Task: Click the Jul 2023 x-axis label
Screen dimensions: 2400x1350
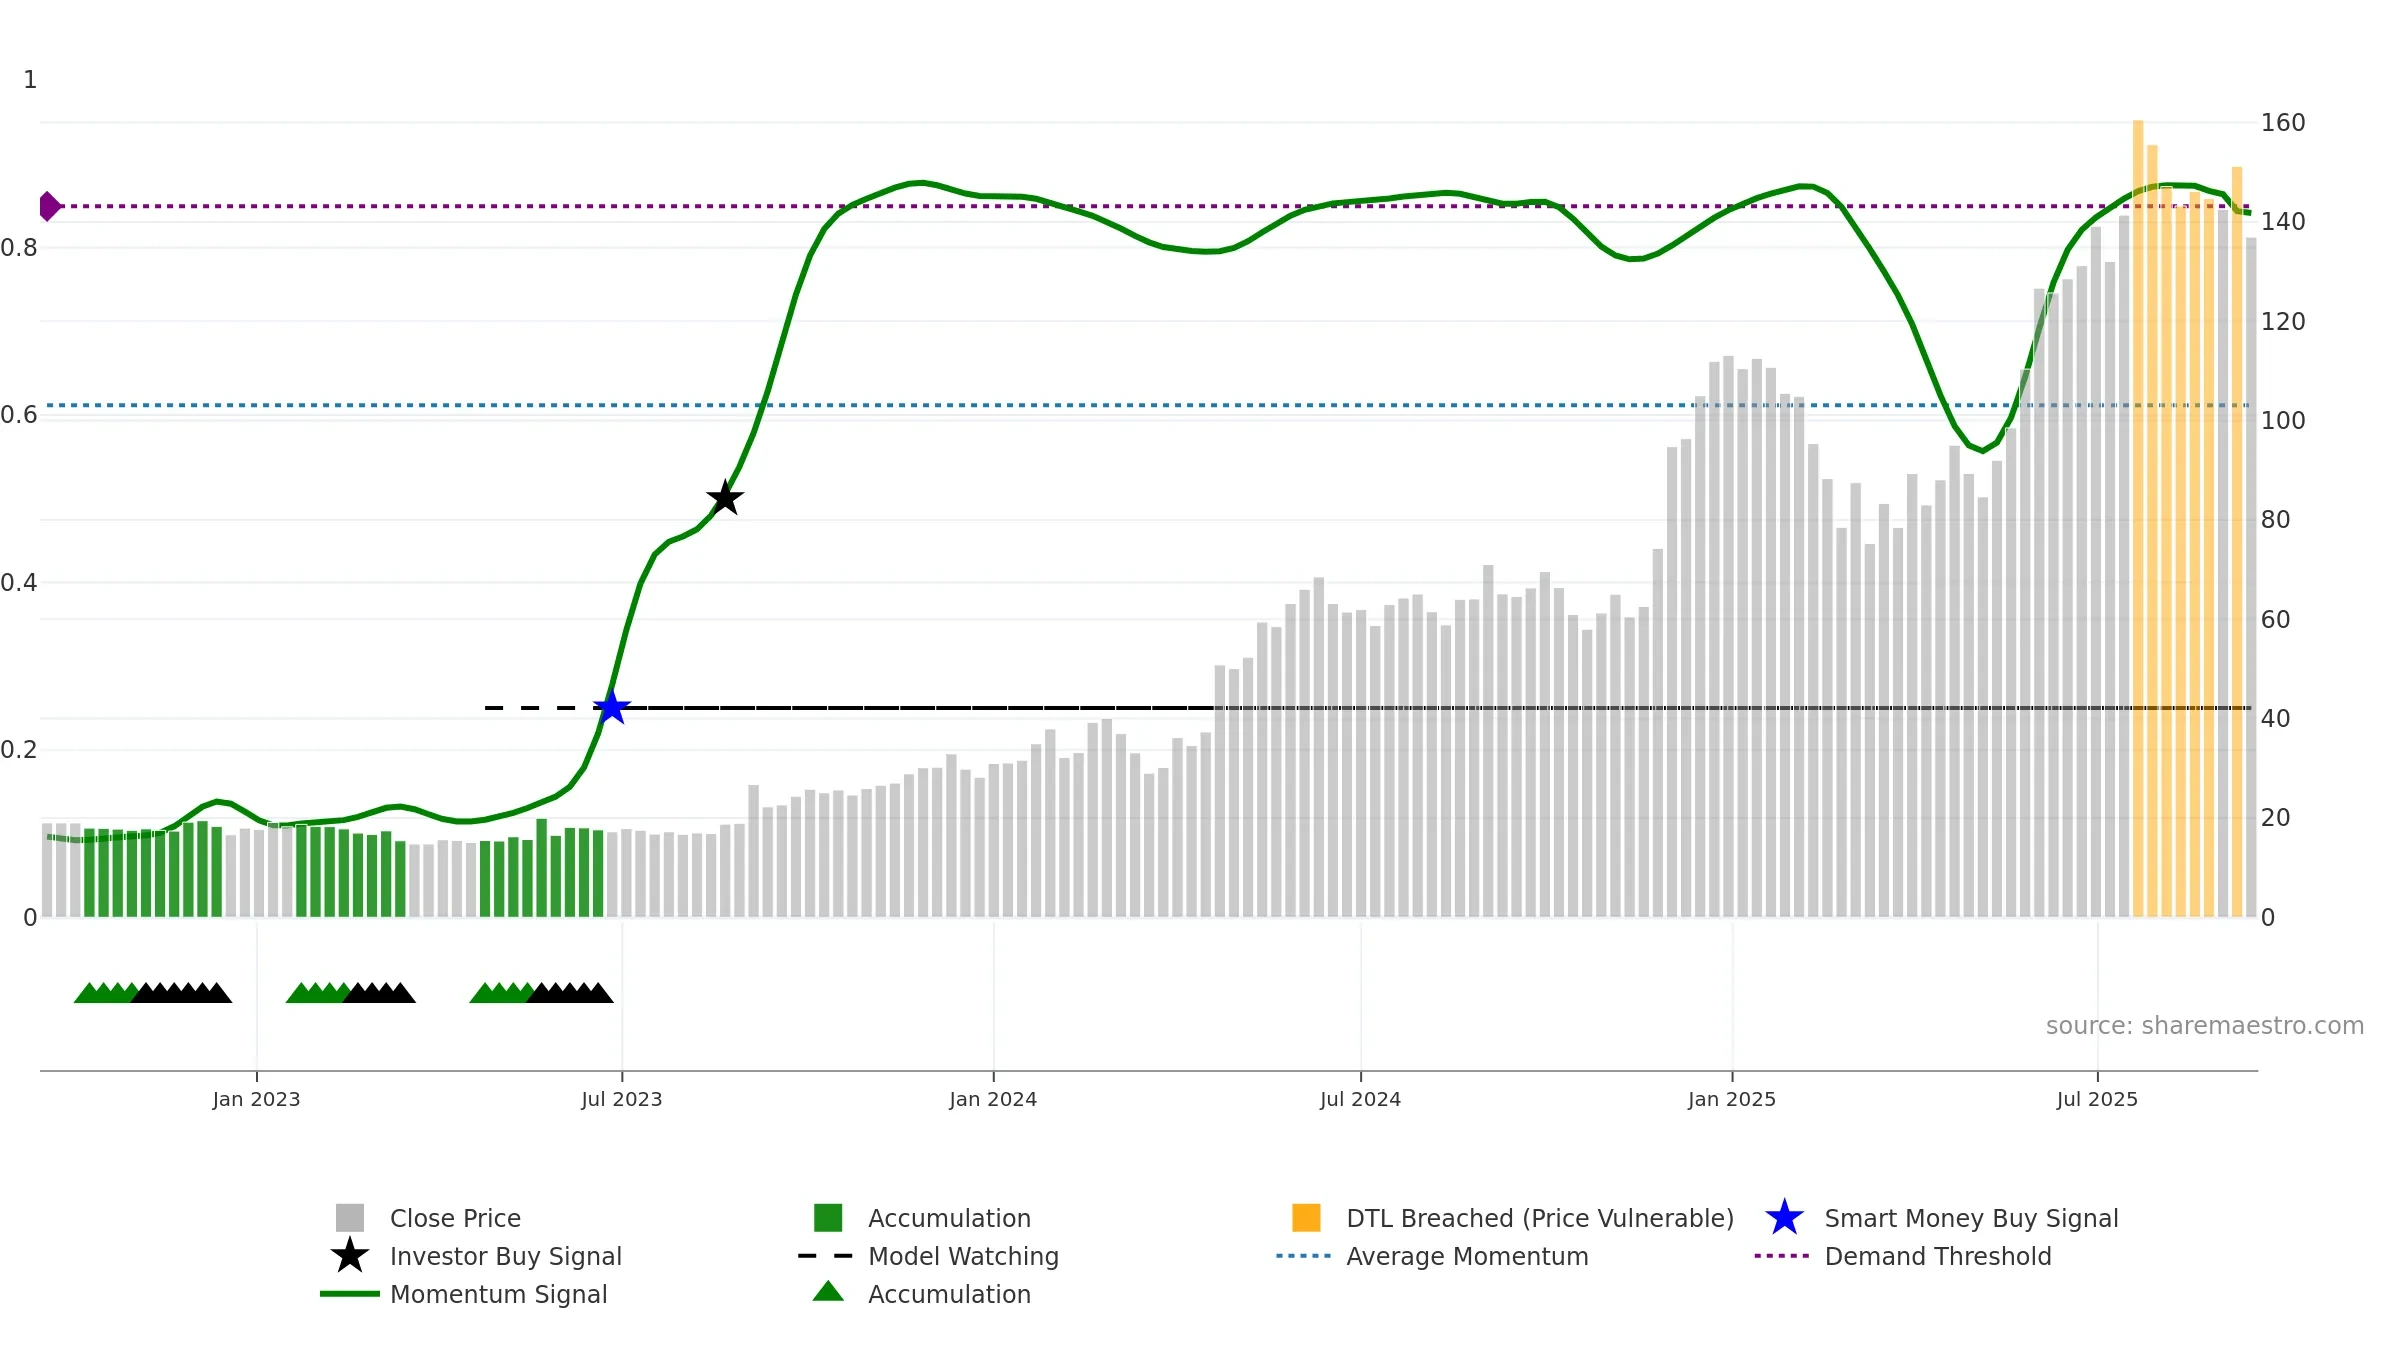Action: pos(622,1099)
